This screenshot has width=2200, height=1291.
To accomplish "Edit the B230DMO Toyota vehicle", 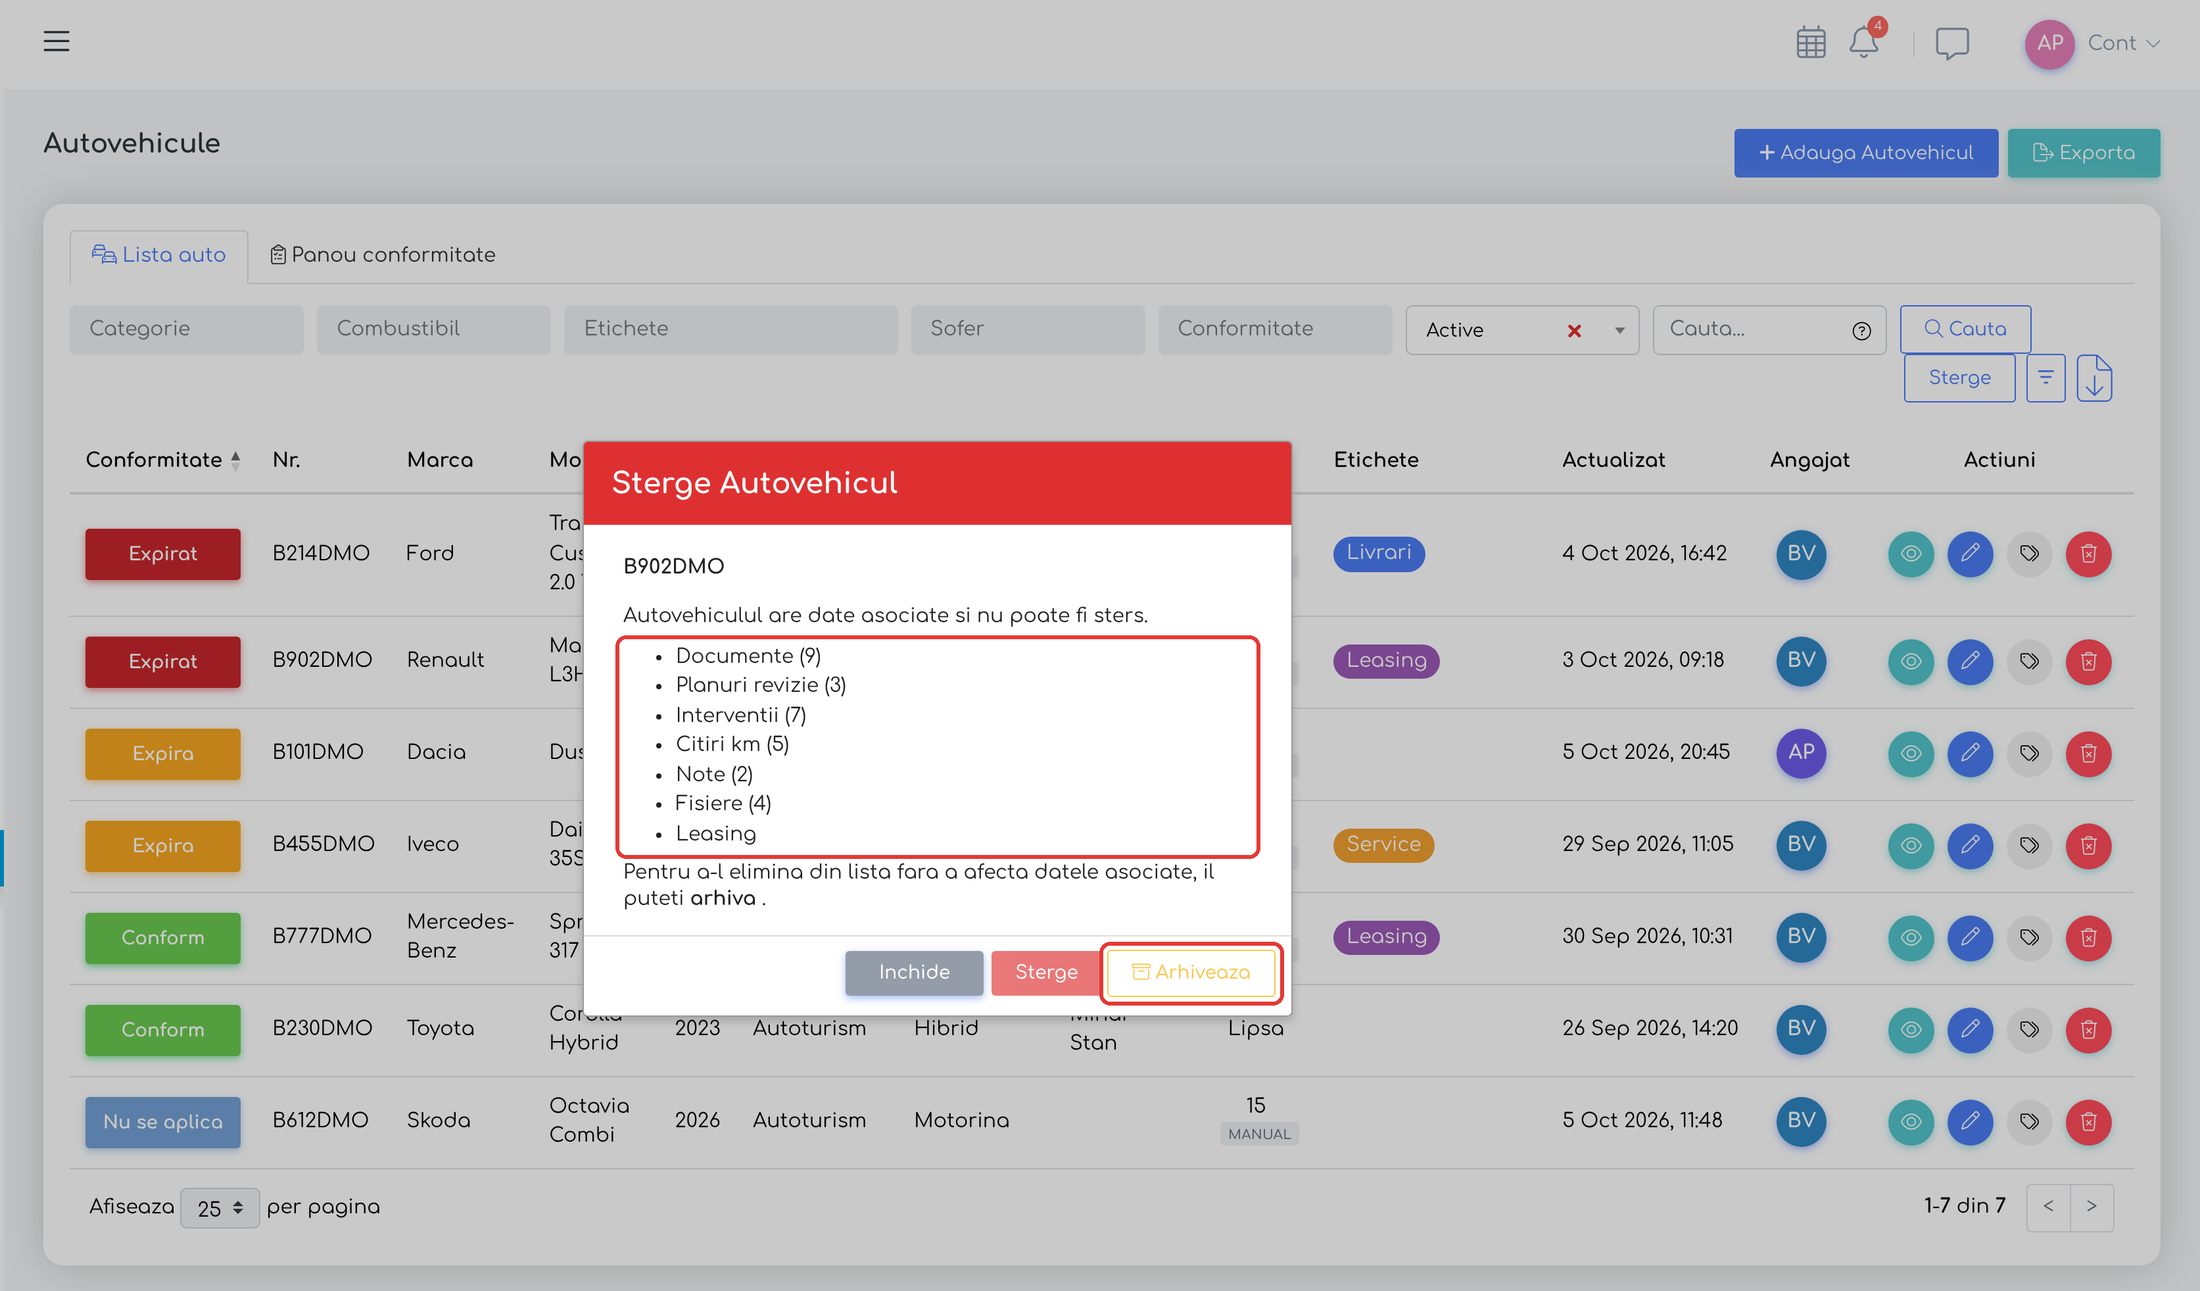I will (x=1970, y=1029).
